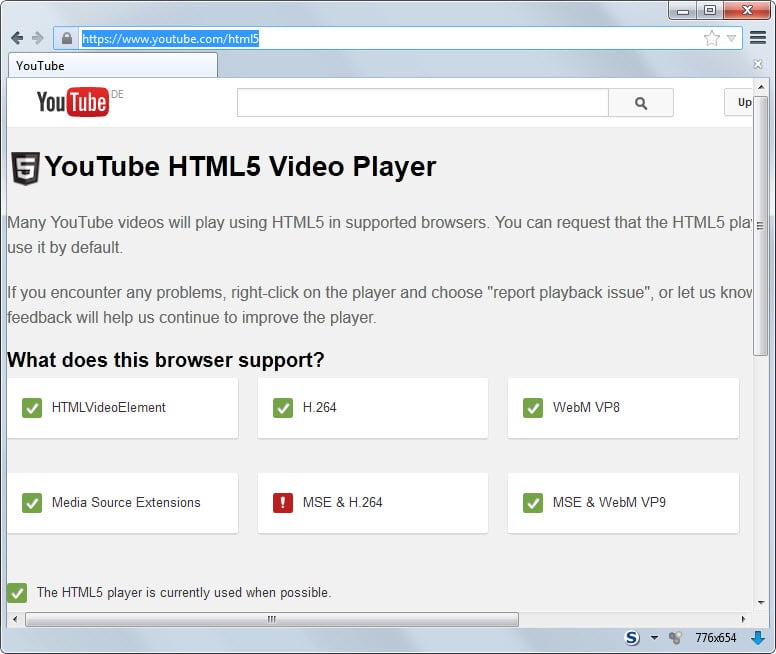Click the horizontal scrollbar left arrow
Viewport: 776px width, 654px height.
[x=15, y=619]
